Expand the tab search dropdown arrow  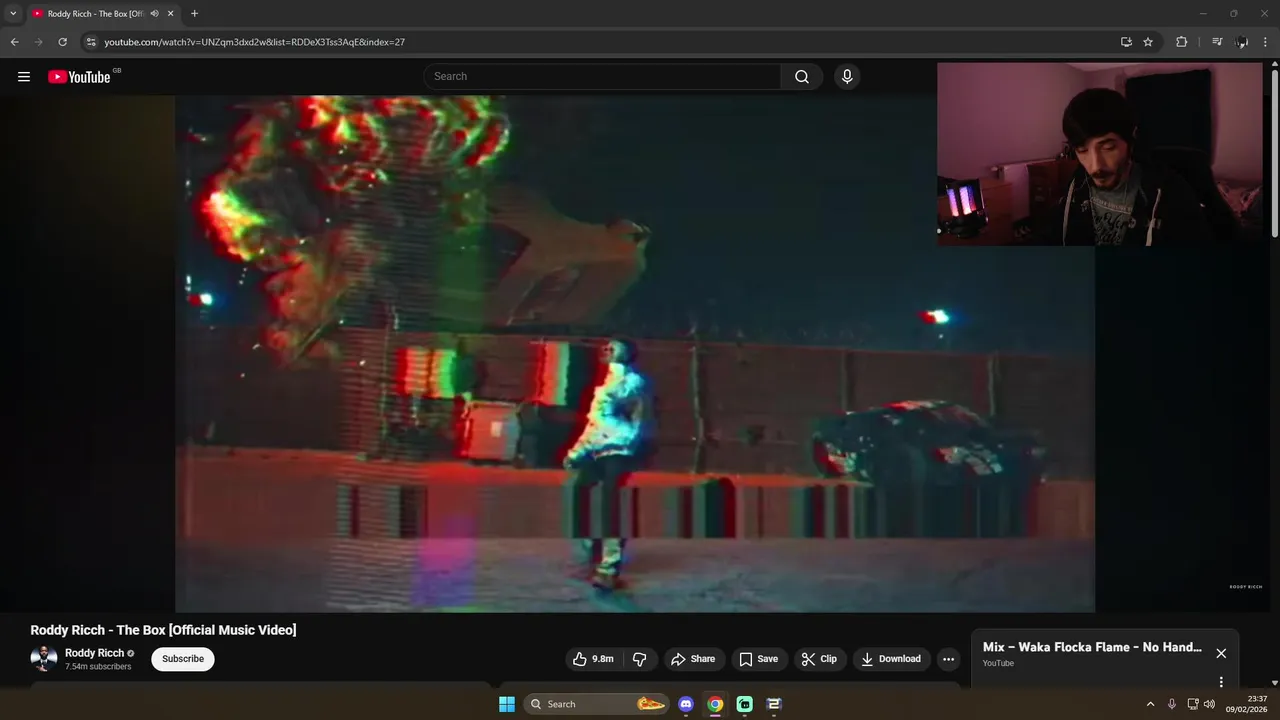tap(13, 14)
